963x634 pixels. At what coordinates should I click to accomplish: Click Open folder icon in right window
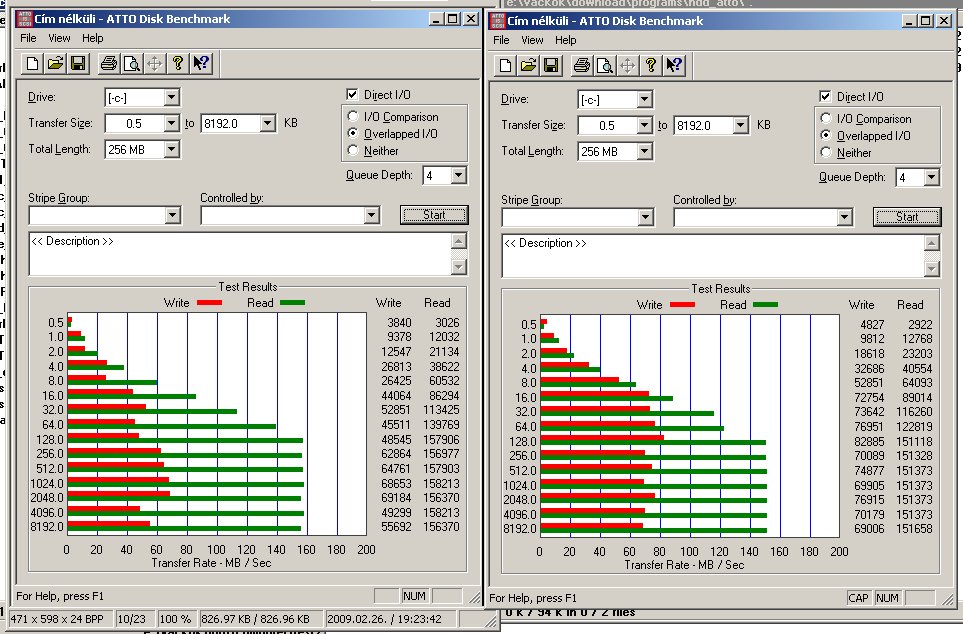528,65
